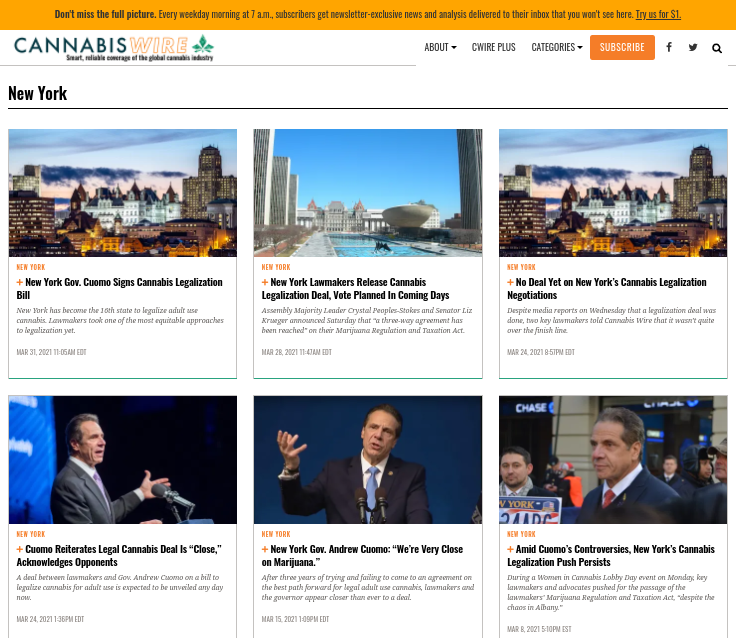The width and height of the screenshot is (736, 638).
Task: Click the Cannabis Wire logo
Action: tap(114, 47)
